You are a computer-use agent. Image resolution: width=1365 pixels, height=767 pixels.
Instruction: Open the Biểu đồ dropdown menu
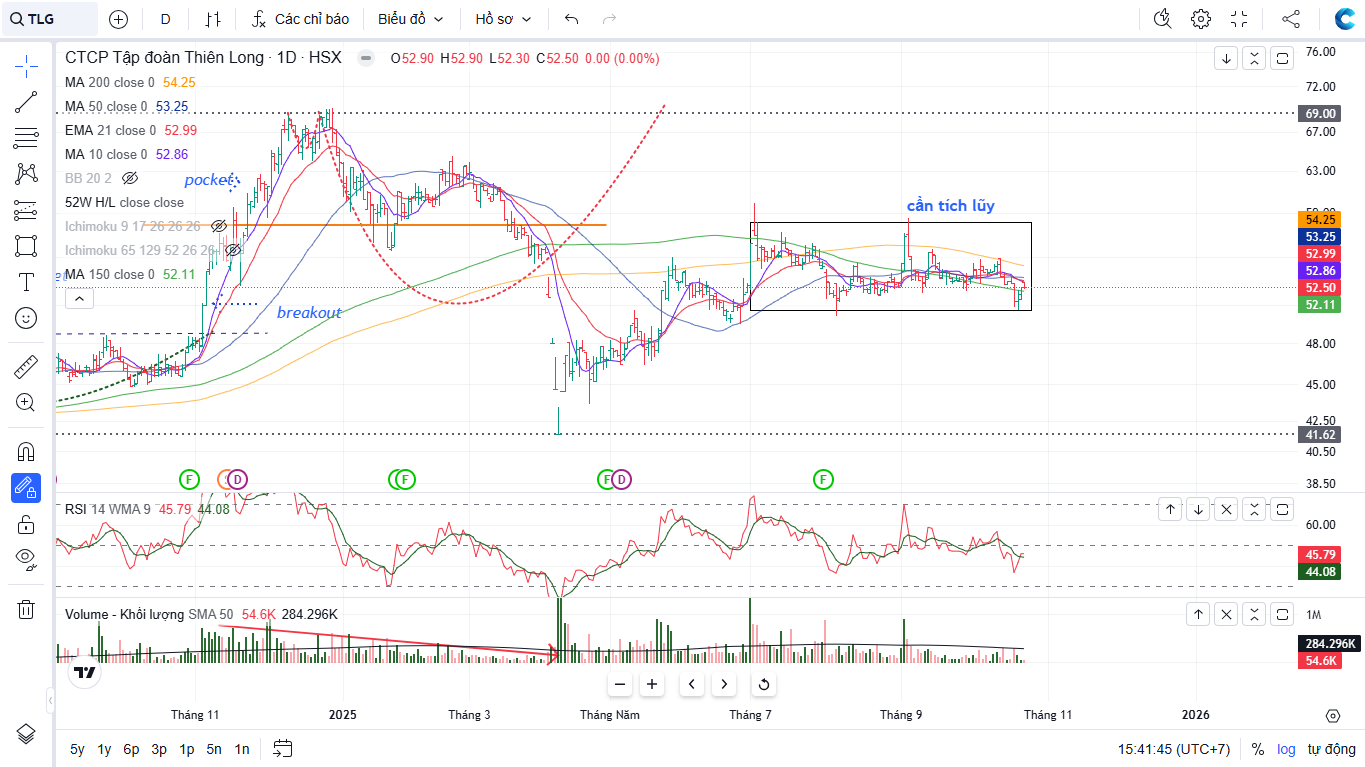(x=410, y=19)
